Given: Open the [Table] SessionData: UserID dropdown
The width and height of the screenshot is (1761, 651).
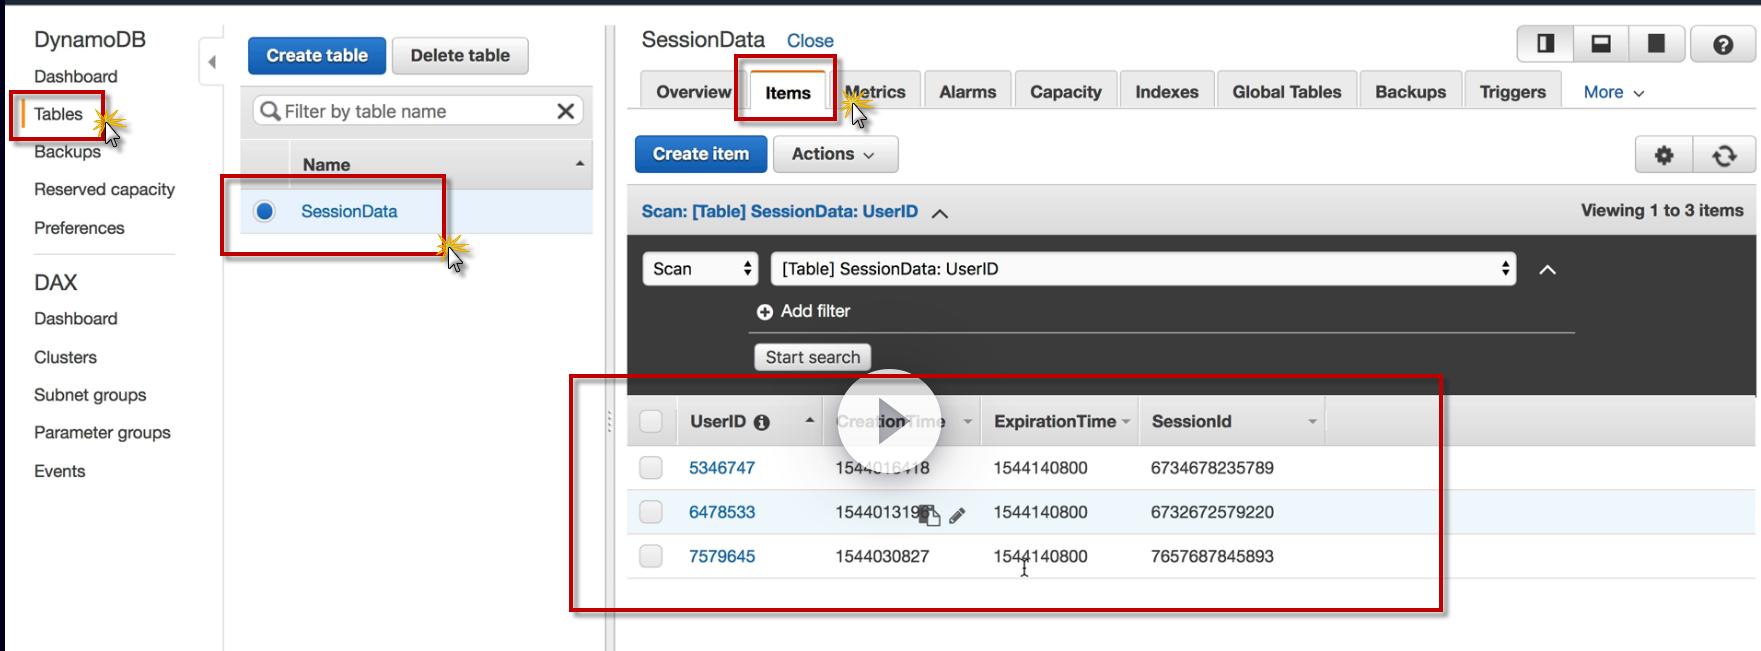Looking at the screenshot, I should click(x=1144, y=268).
